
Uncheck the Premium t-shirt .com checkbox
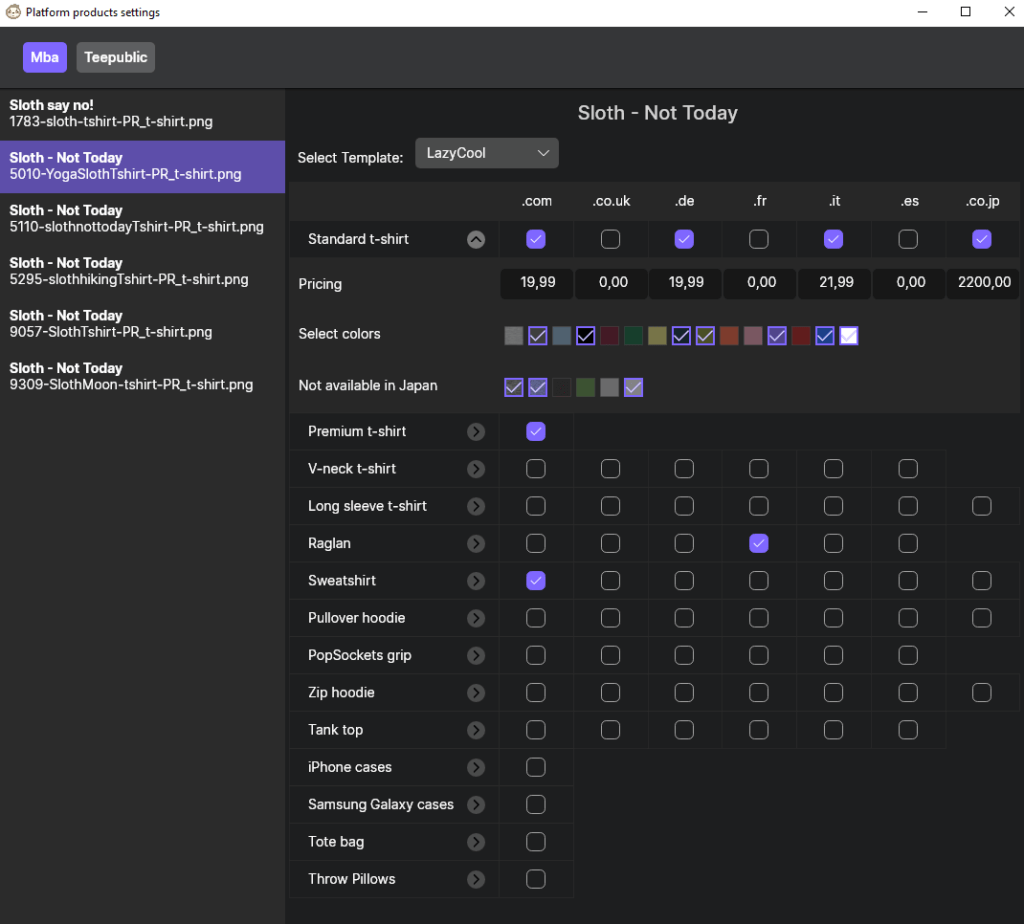(536, 431)
